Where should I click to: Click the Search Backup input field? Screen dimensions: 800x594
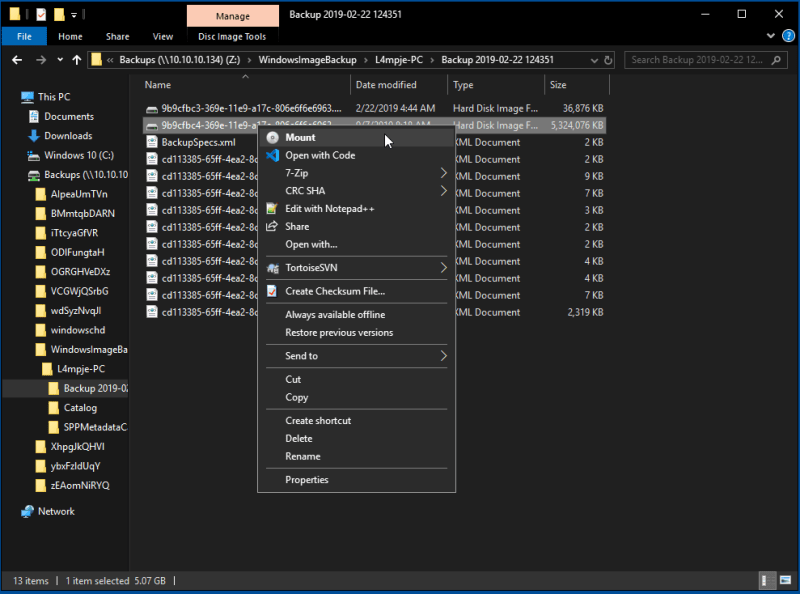tap(696, 60)
